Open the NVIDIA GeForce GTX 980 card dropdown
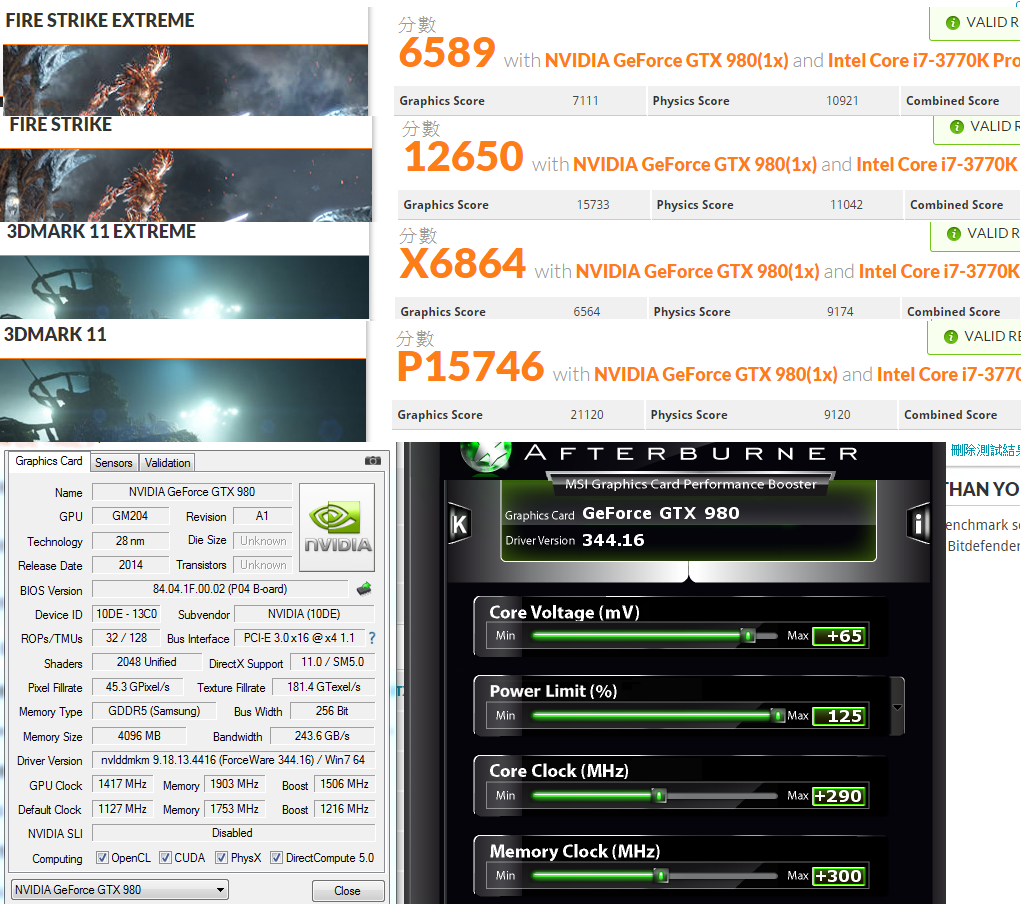The height and width of the screenshot is (904, 1021). pos(120,890)
